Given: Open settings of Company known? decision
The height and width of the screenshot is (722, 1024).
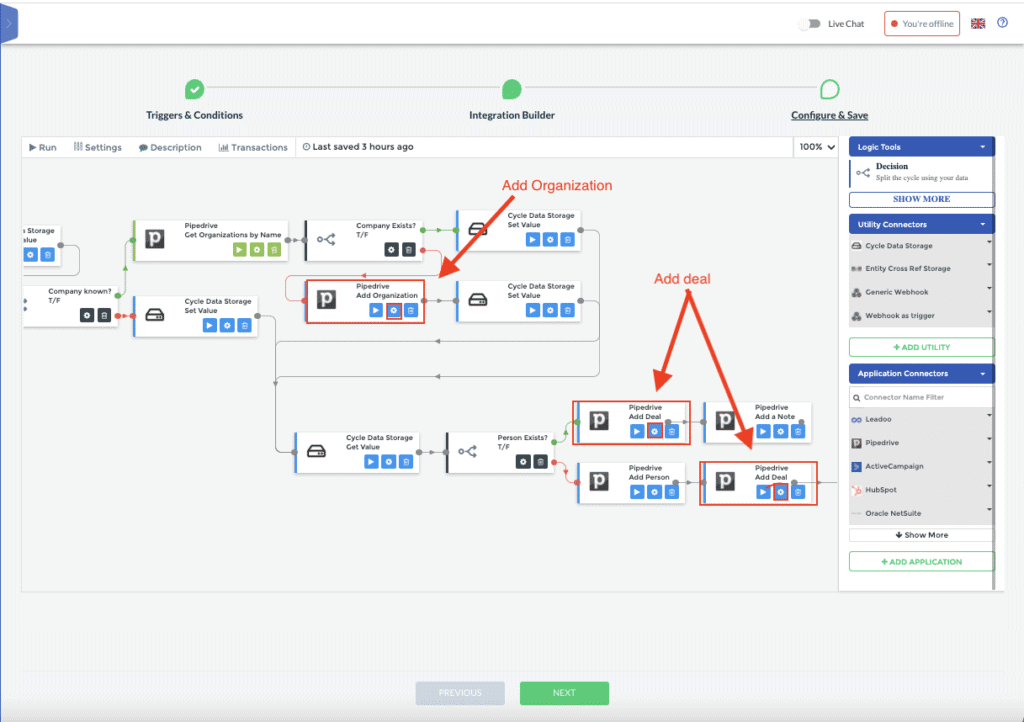Looking at the screenshot, I should click(87, 315).
